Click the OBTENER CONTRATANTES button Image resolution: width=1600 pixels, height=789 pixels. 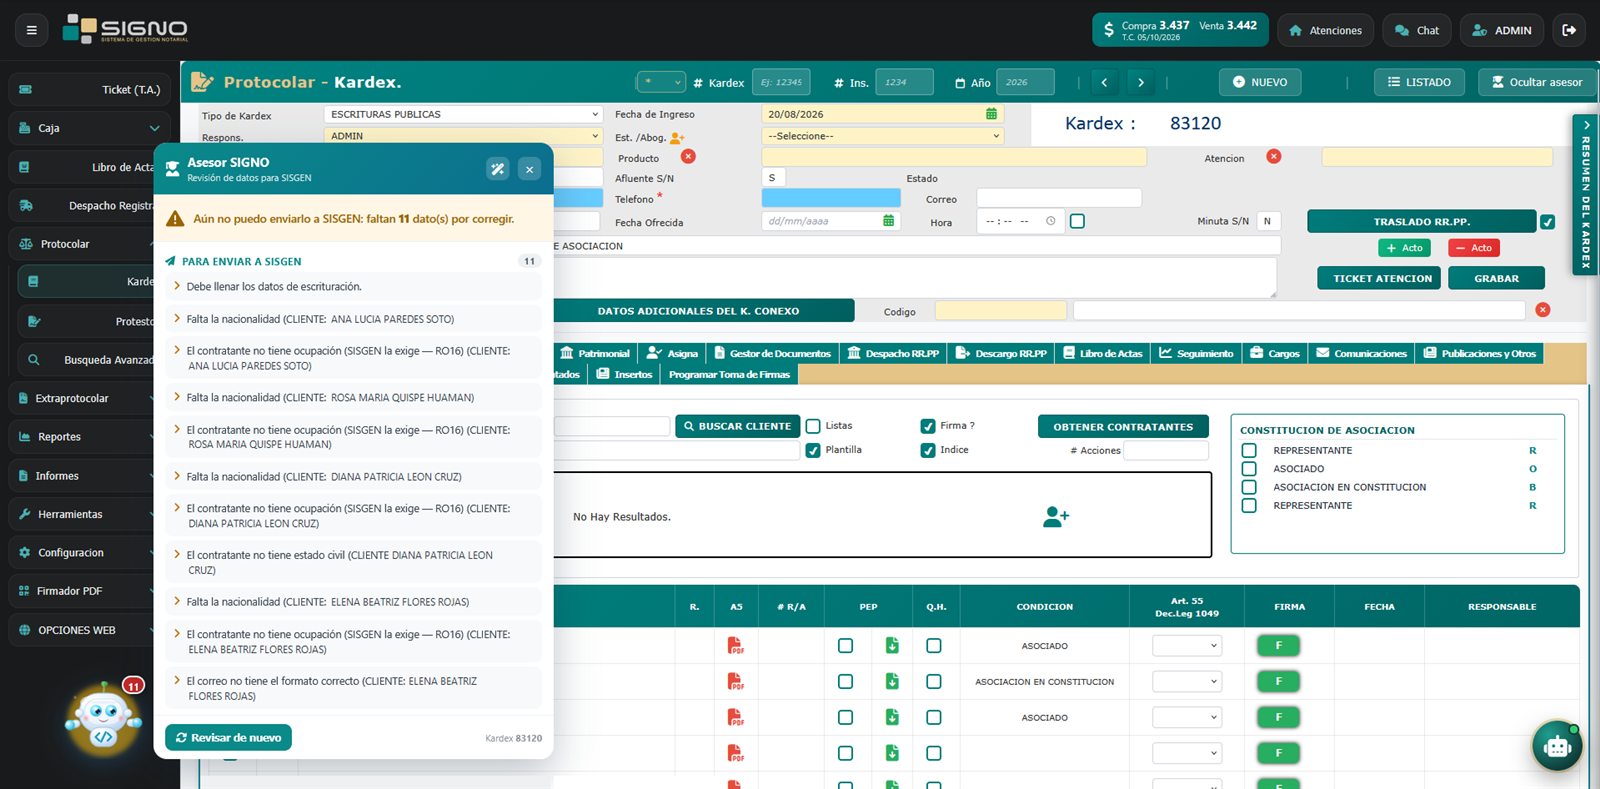(1123, 427)
